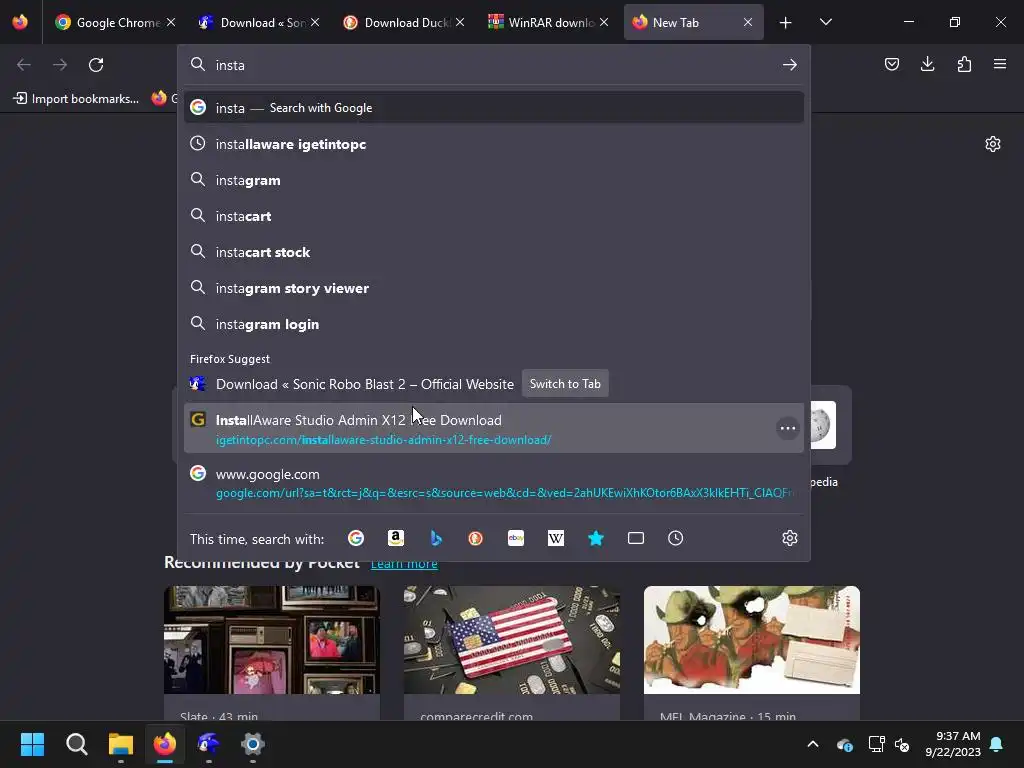Open the Firefox application menu

pyautogui.click(x=1000, y=64)
